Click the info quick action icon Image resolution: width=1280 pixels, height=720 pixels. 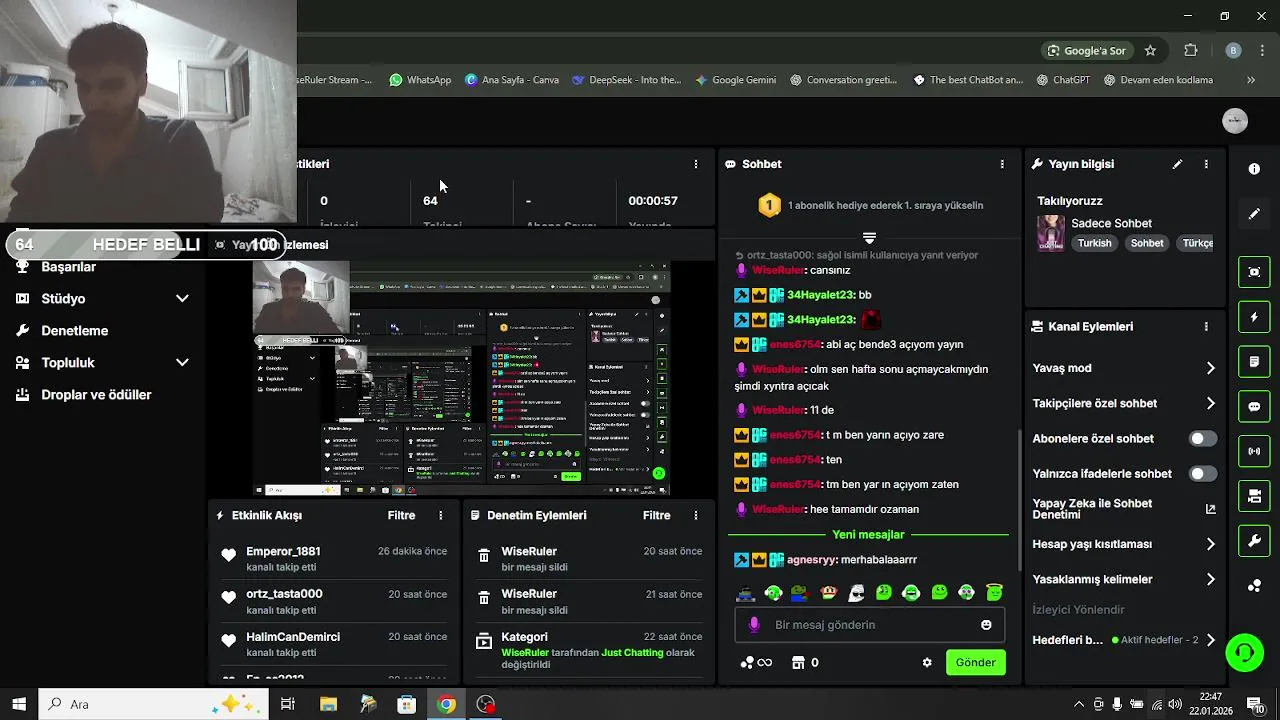pyautogui.click(x=1254, y=169)
